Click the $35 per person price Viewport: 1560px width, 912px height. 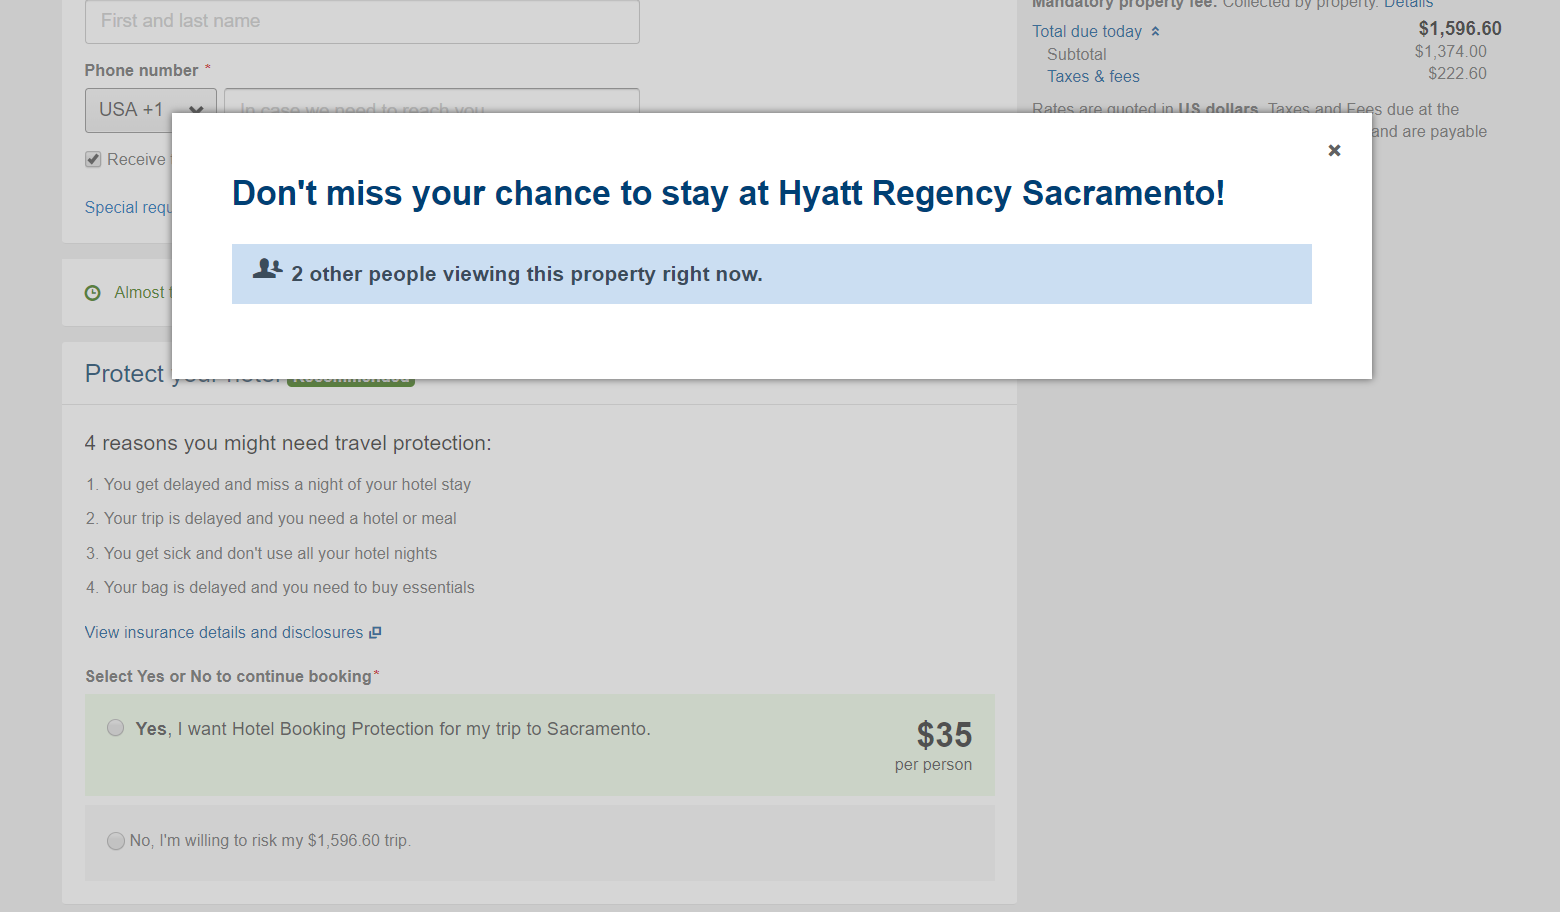[x=934, y=745]
